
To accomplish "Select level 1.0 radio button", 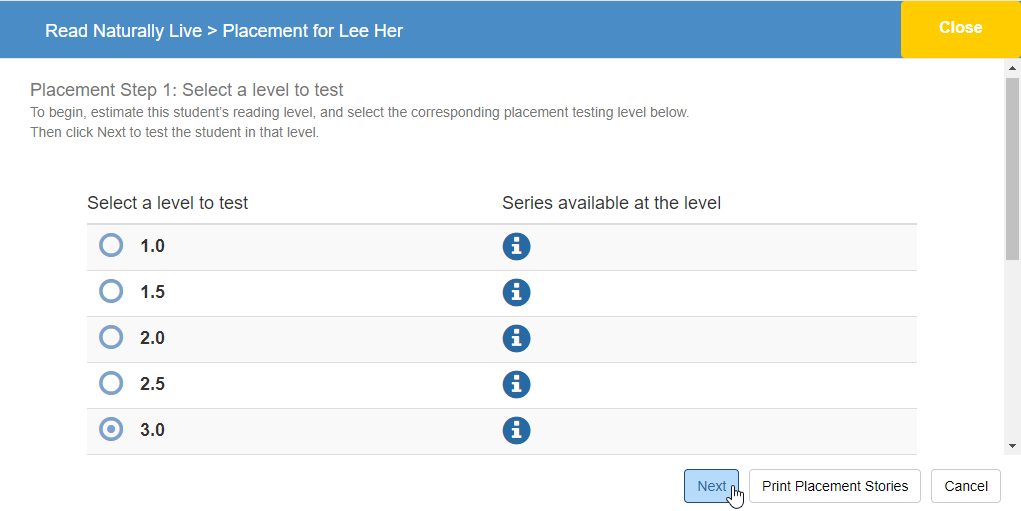I will click(x=111, y=246).
